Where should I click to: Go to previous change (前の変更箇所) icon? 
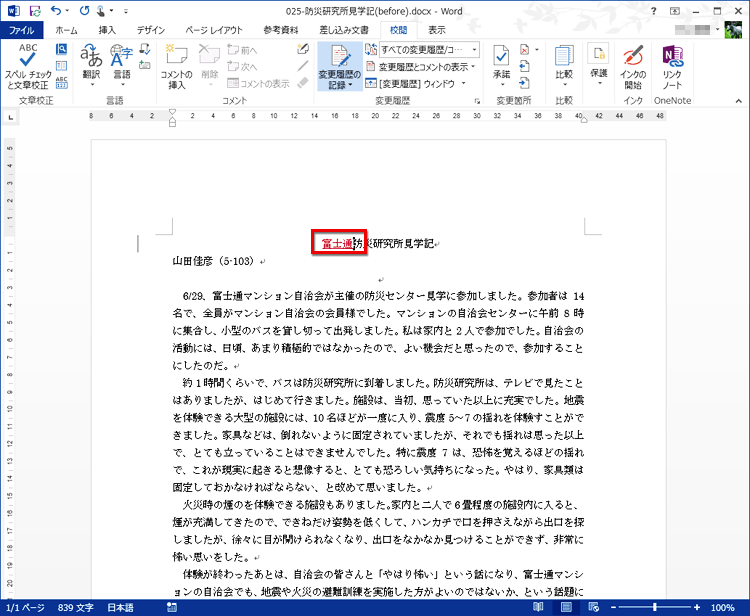525,66
